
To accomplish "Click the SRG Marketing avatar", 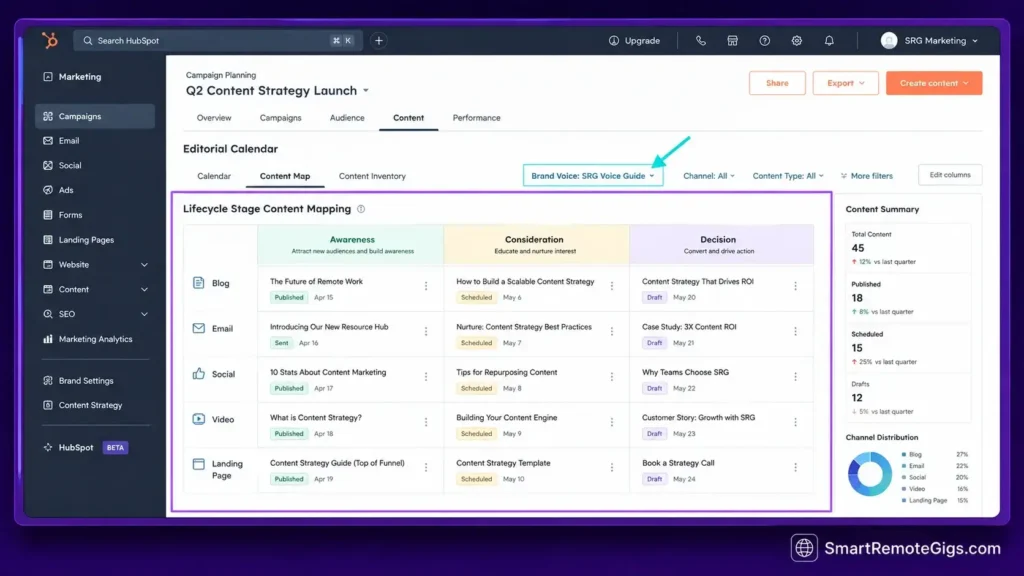I will pos(889,40).
